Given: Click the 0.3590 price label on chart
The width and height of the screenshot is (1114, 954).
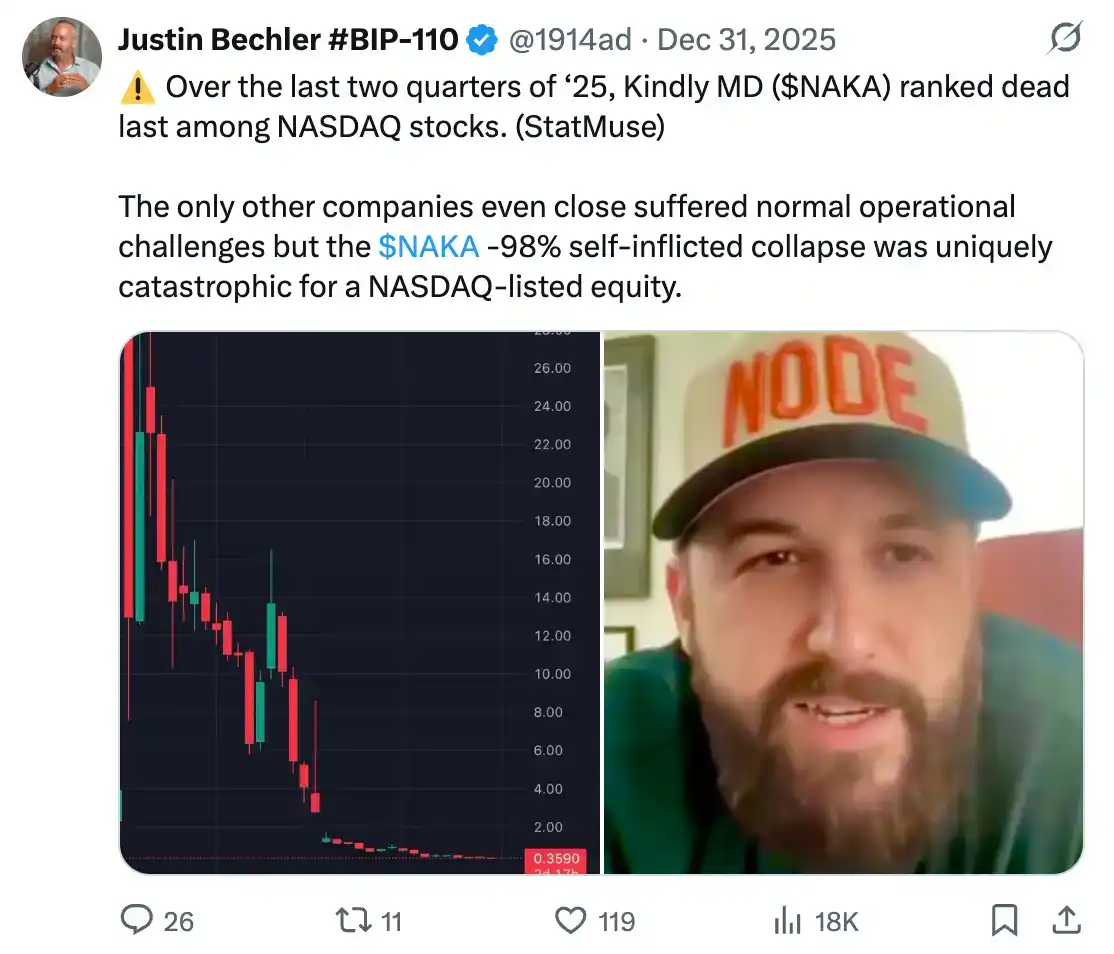Looking at the screenshot, I should (557, 859).
